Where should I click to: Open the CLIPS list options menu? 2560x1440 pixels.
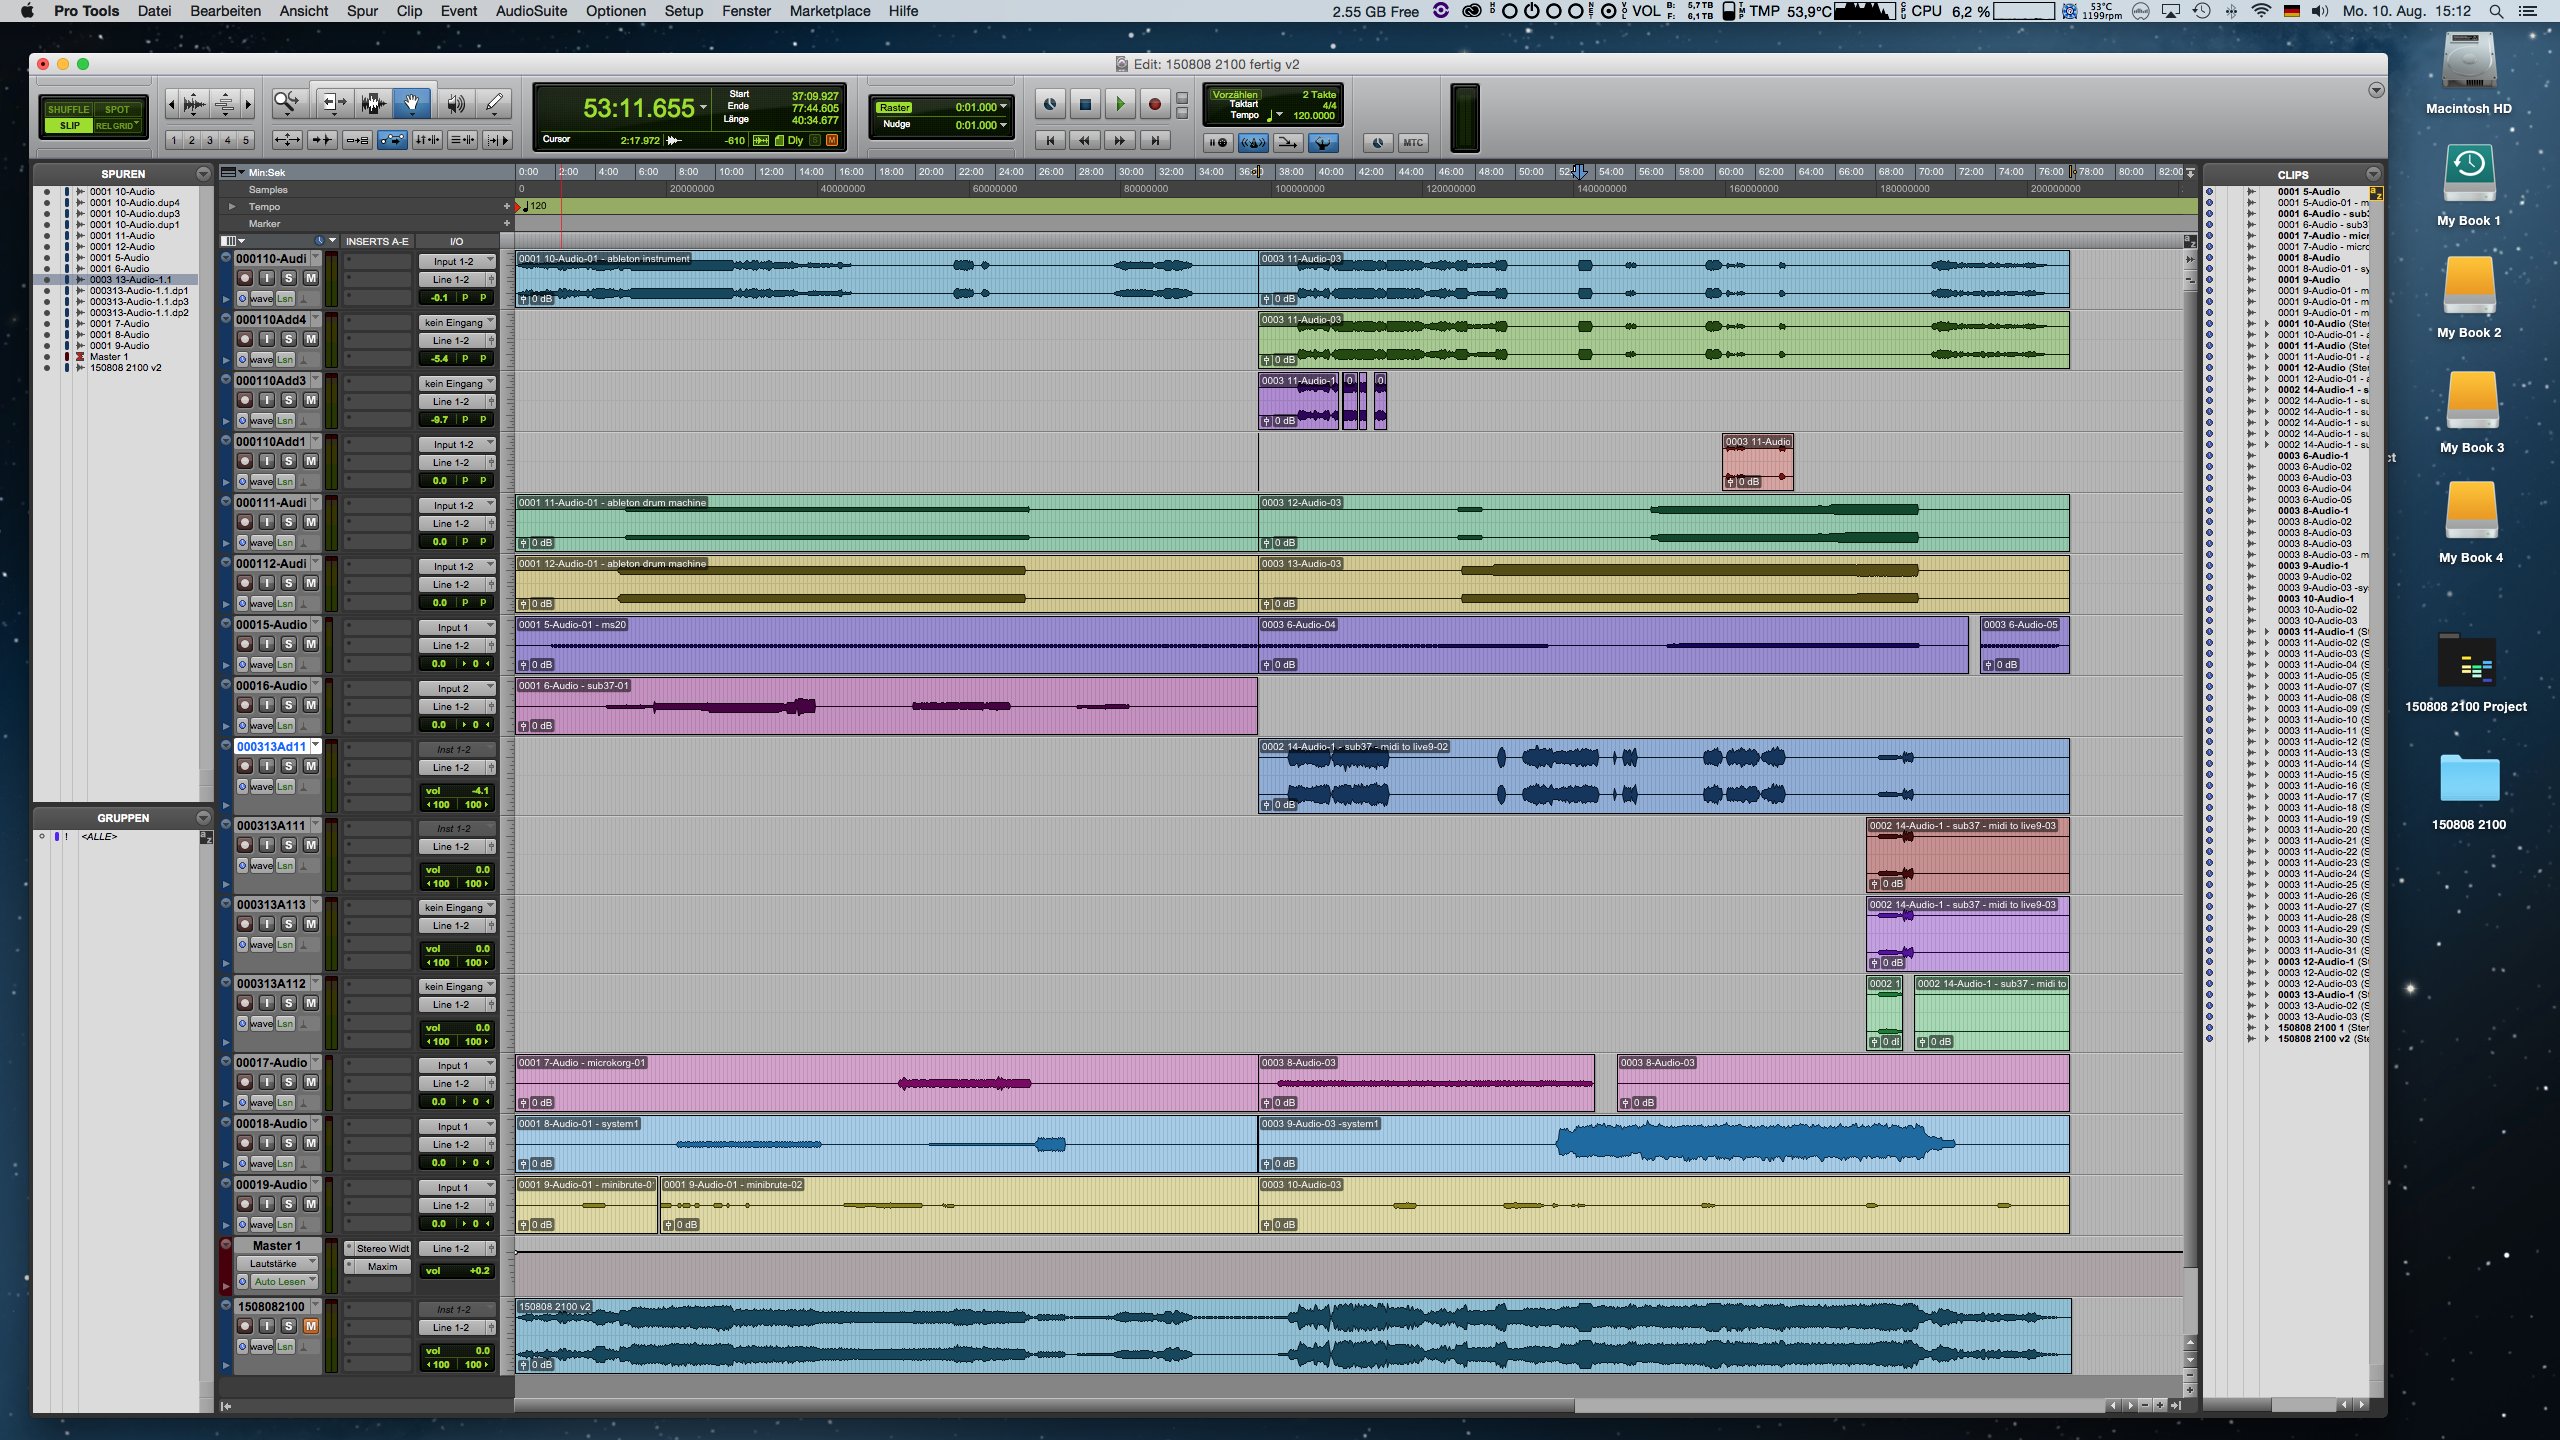tap(2373, 174)
